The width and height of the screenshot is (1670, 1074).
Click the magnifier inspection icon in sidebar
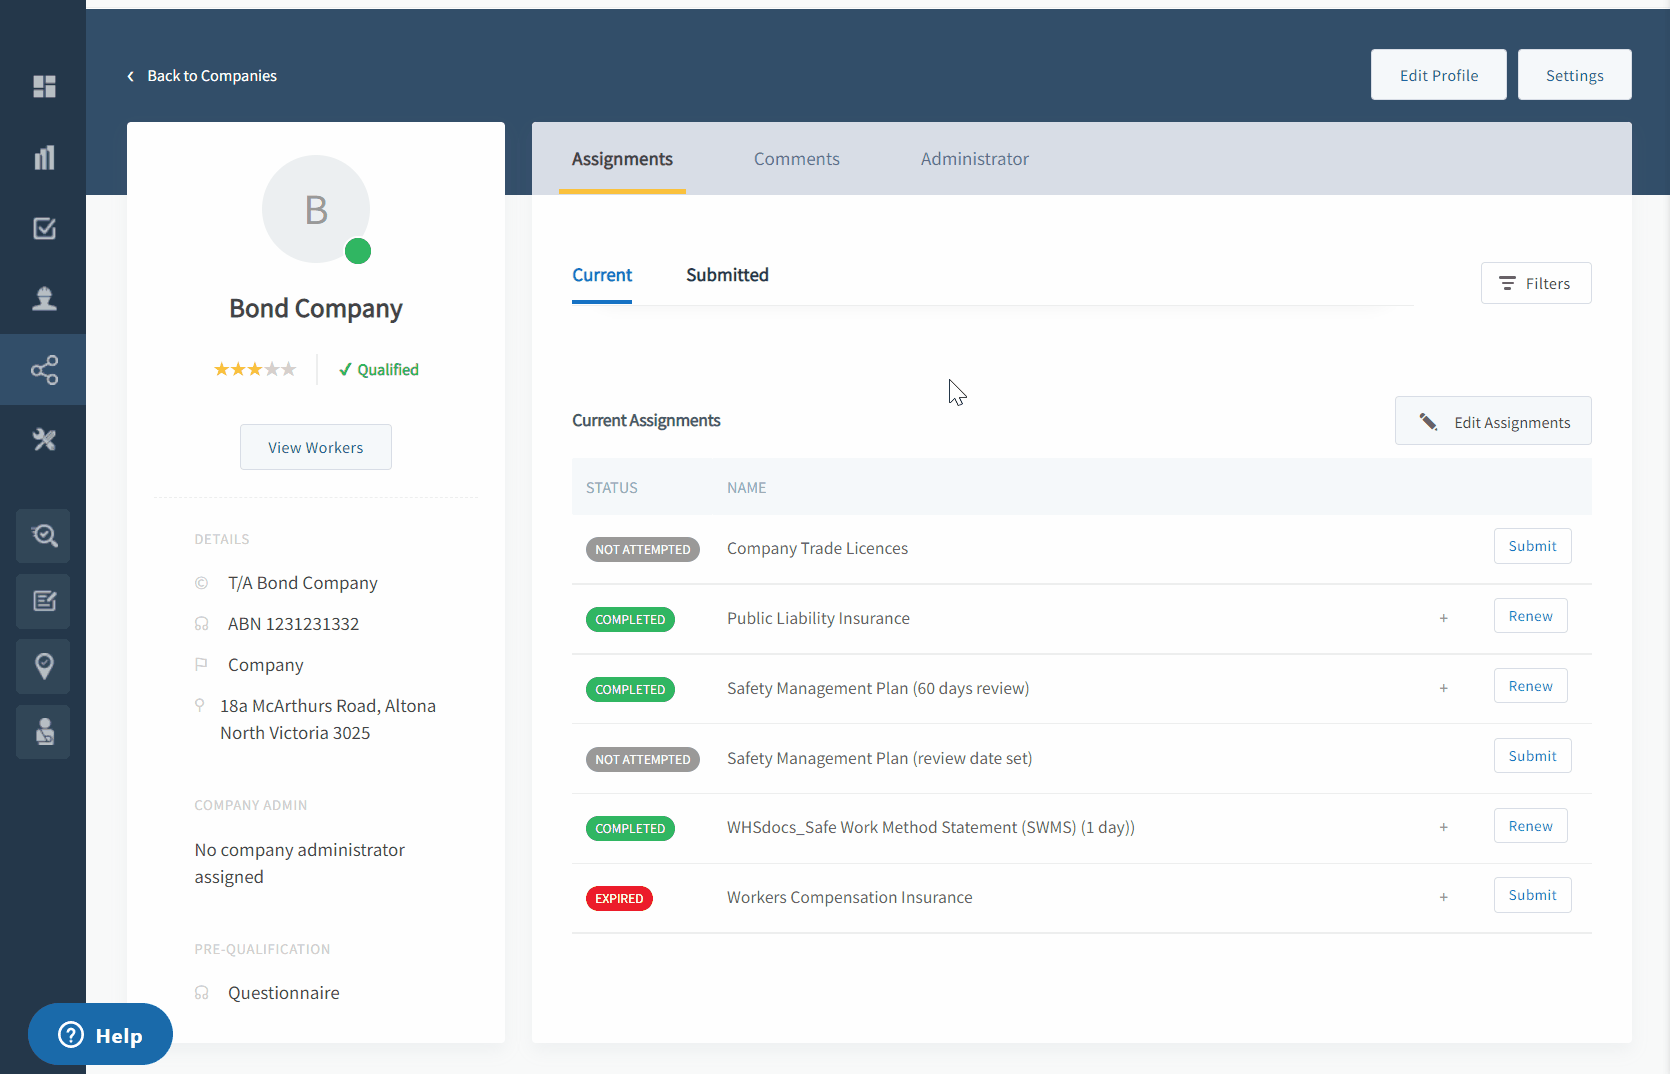pyautogui.click(x=44, y=536)
